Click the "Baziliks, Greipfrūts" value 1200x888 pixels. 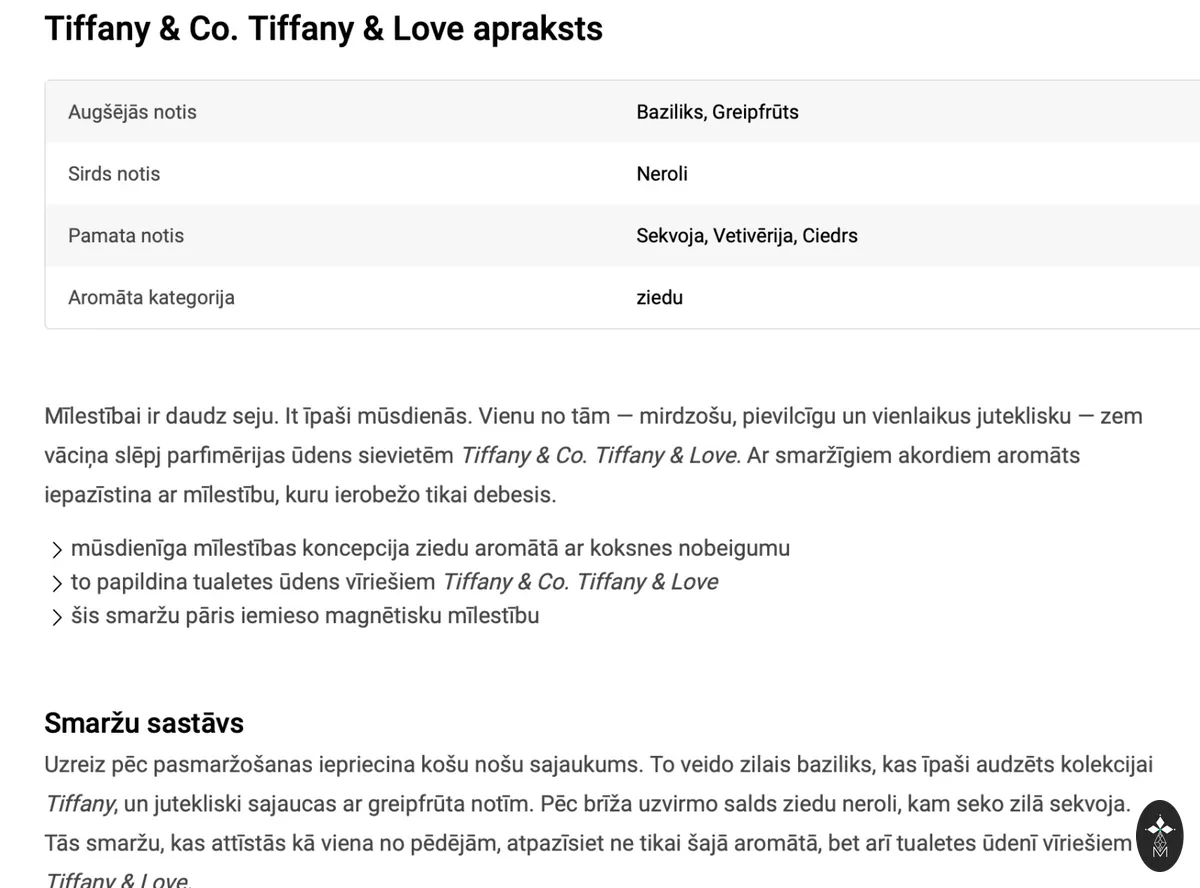(x=717, y=112)
